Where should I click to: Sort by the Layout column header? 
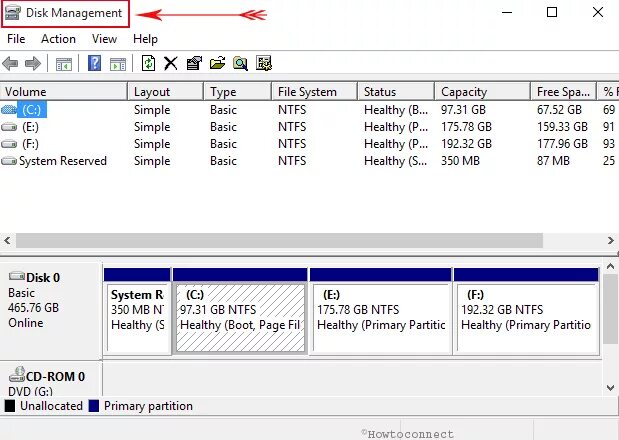click(x=165, y=92)
